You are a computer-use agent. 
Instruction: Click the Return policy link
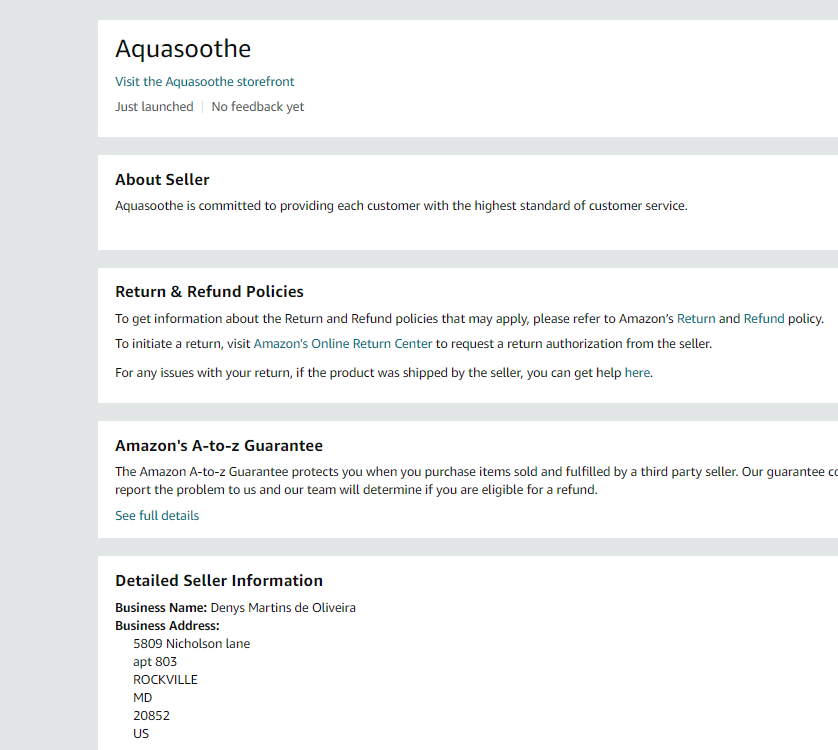(x=696, y=319)
